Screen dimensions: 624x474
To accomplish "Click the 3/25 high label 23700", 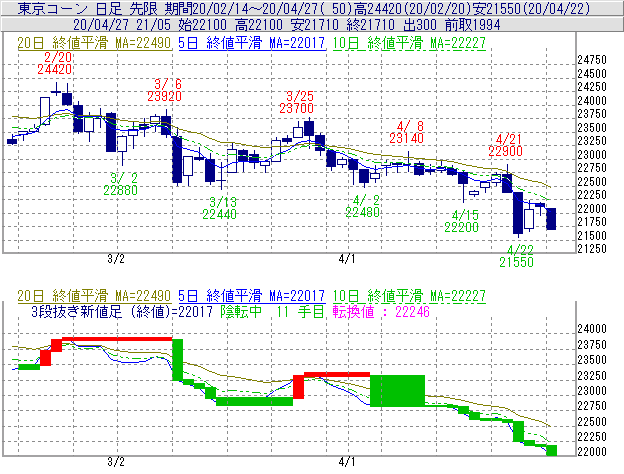I will coord(296,108).
